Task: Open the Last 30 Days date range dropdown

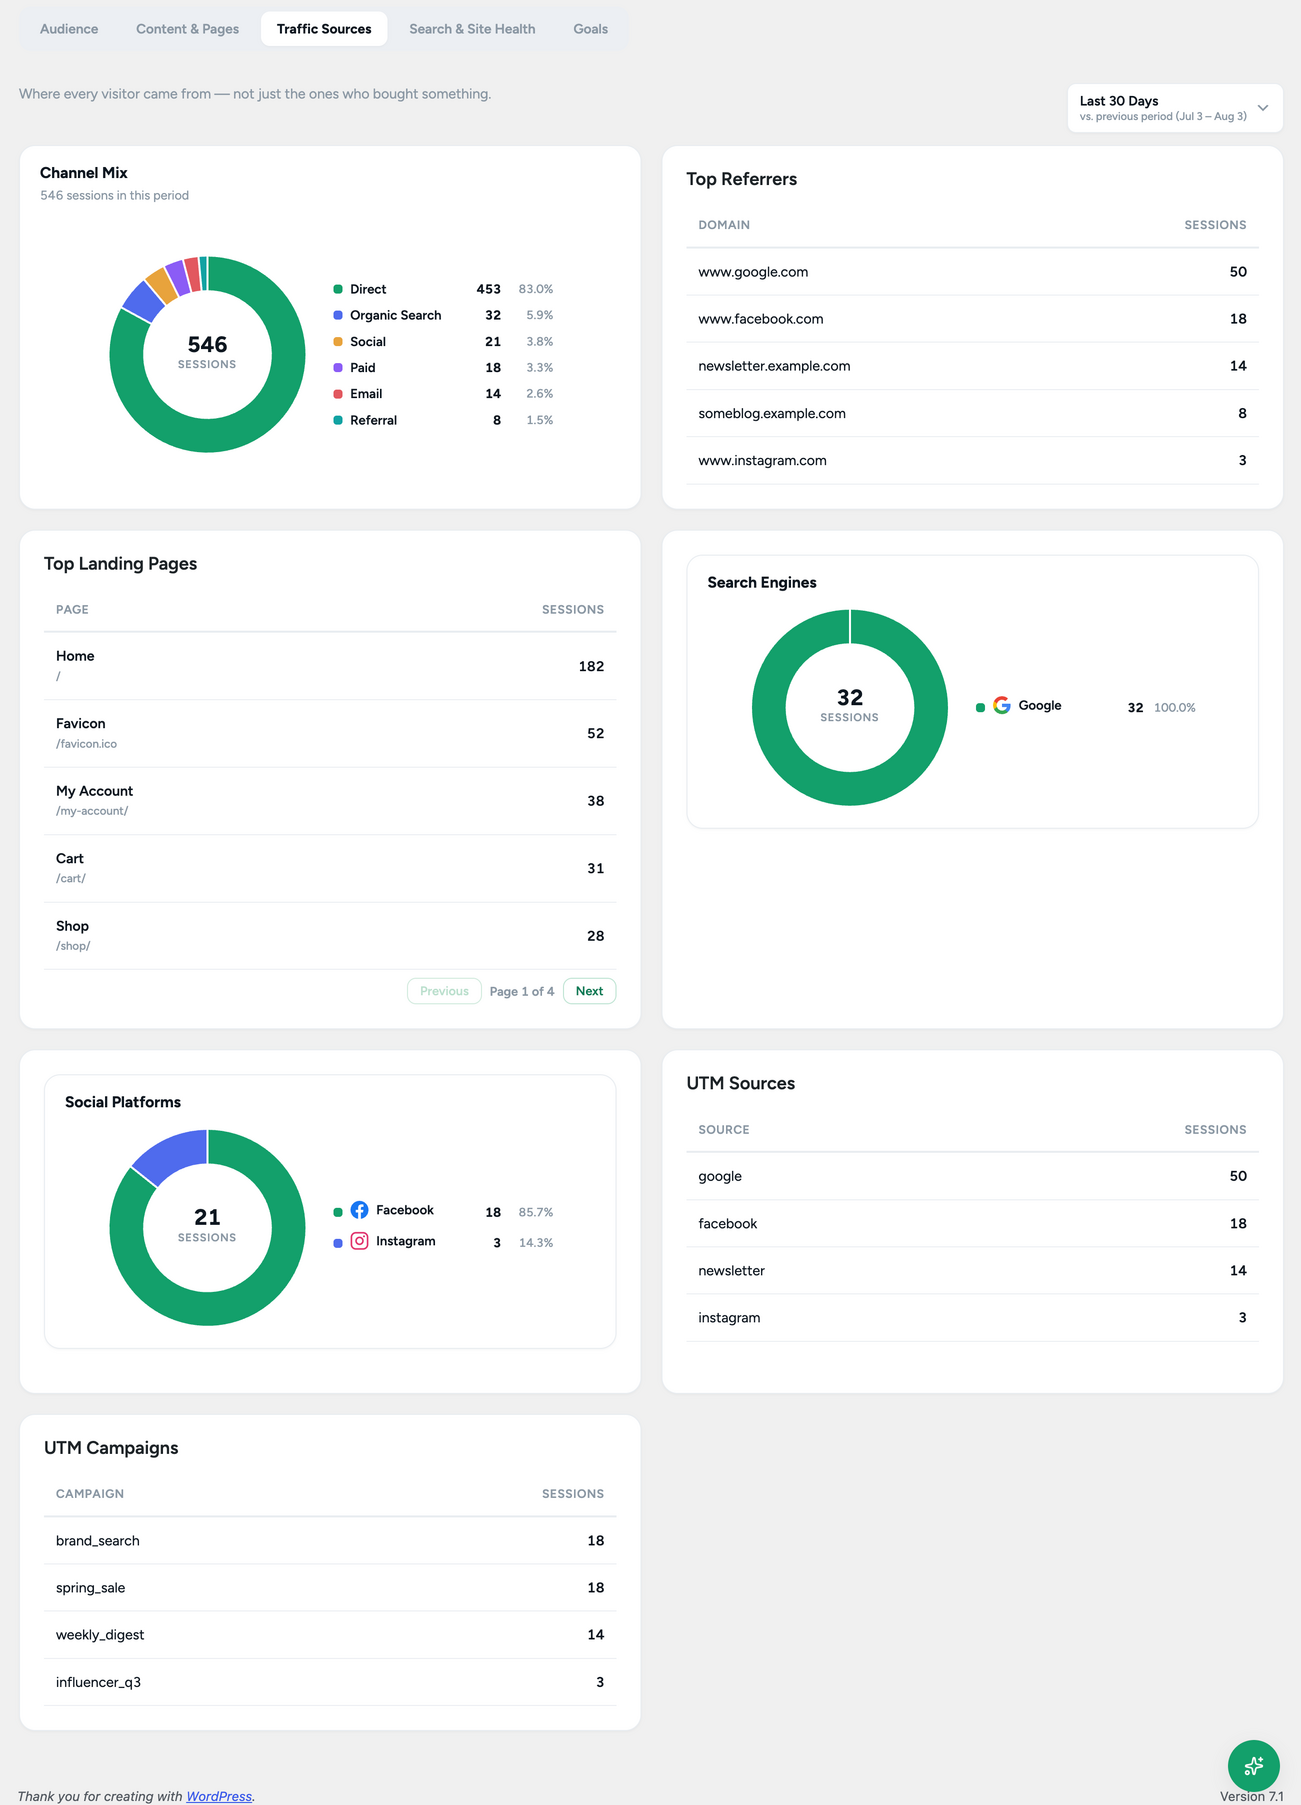Action: coord(1175,108)
